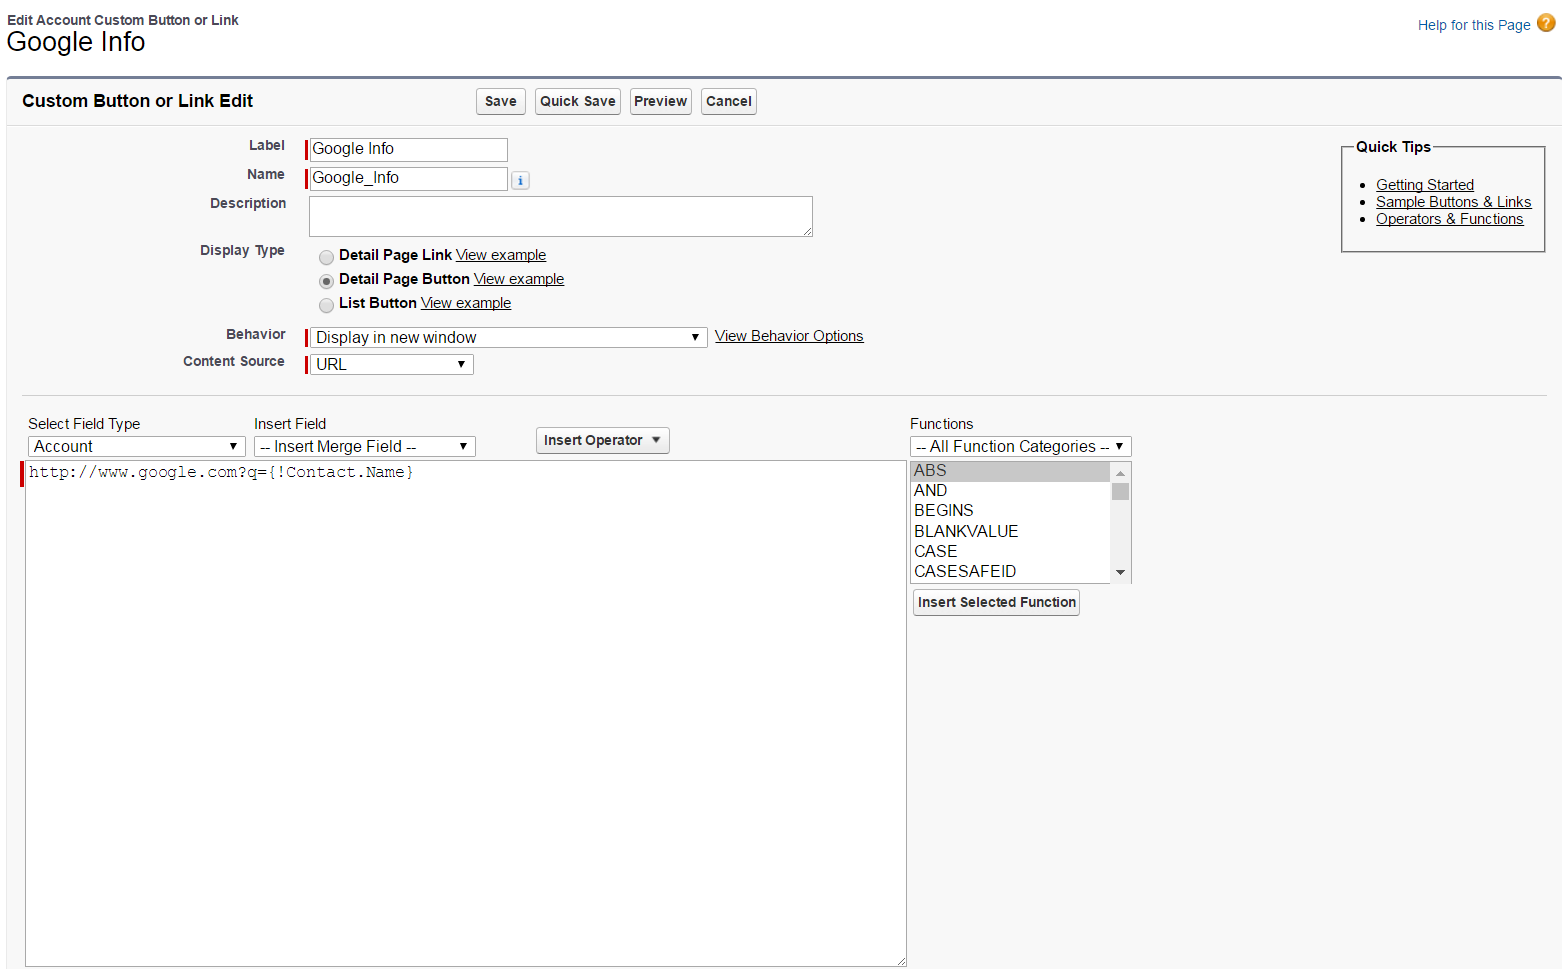Viewport: 1562px width, 969px height.
Task: Expand the Insert Operator menu
Action: (x=603, y=440)
